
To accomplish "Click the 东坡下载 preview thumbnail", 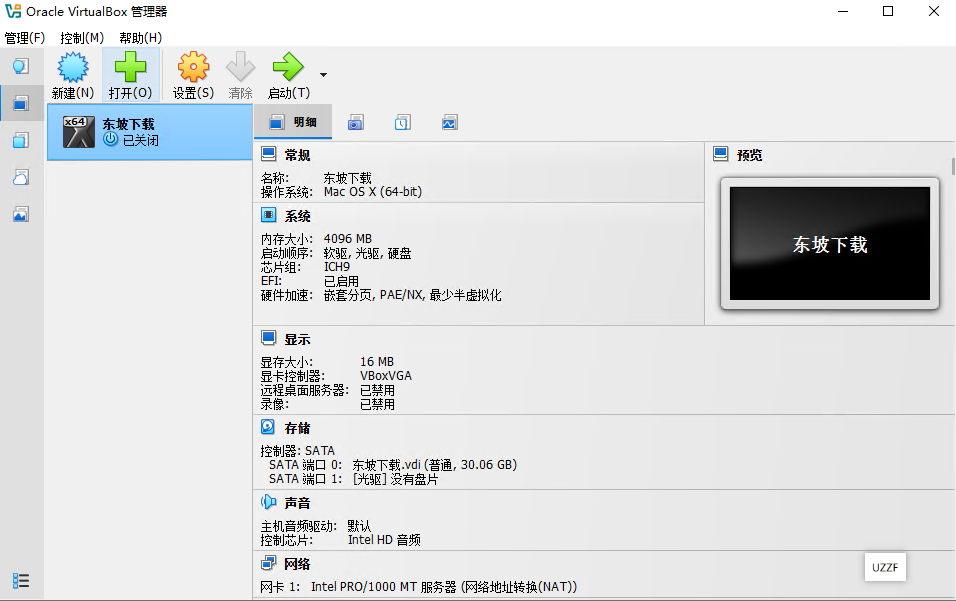I will coord(829,243).
